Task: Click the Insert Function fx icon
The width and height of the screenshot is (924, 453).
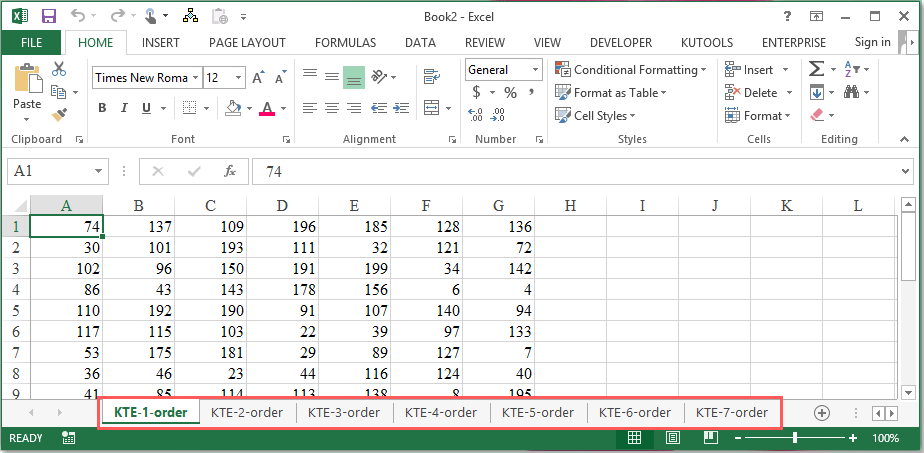Action: tap(230, 171)
